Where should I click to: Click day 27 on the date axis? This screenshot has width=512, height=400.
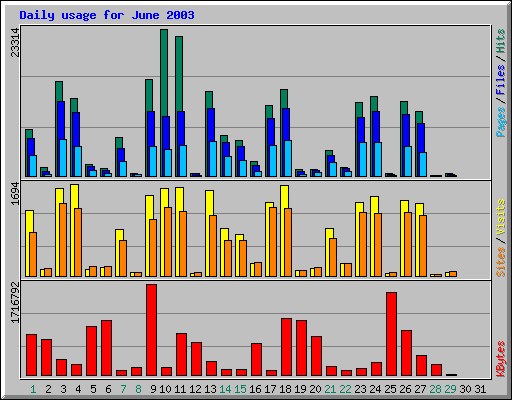coord(420,389)
